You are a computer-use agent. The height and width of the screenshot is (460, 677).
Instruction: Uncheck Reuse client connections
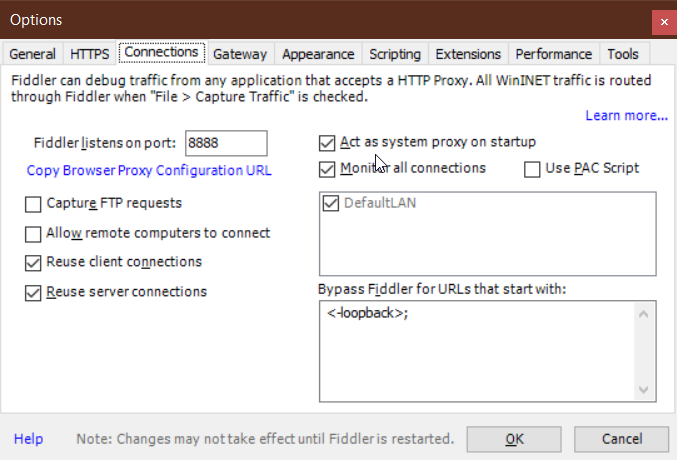pyautogui.click(x=33, y=263)
